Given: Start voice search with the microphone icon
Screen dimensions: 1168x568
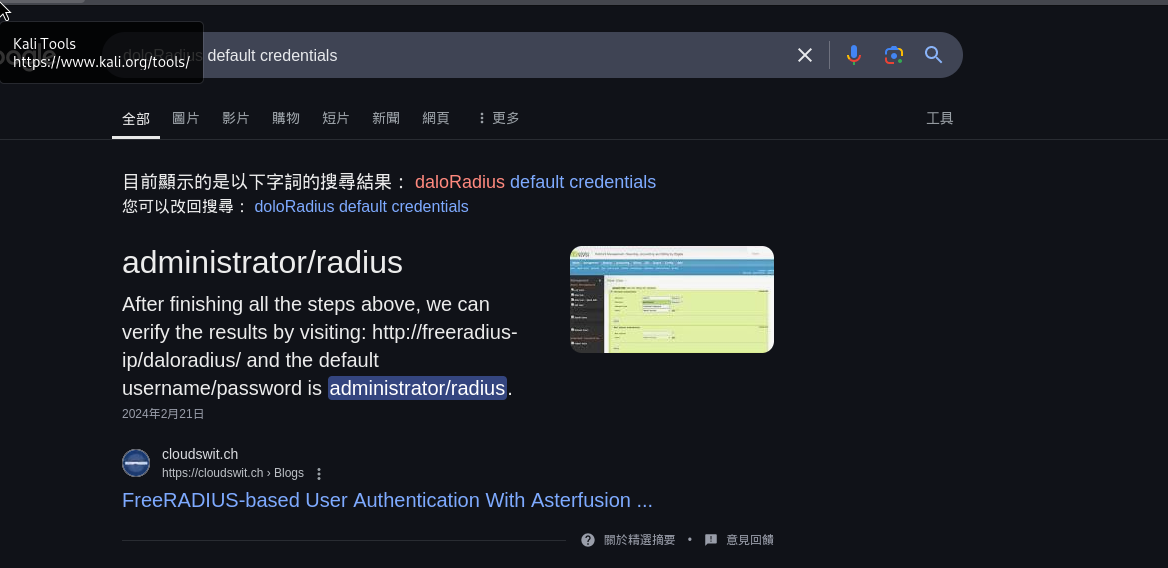Looking at the screenshot, I should (x=853, y=55).
